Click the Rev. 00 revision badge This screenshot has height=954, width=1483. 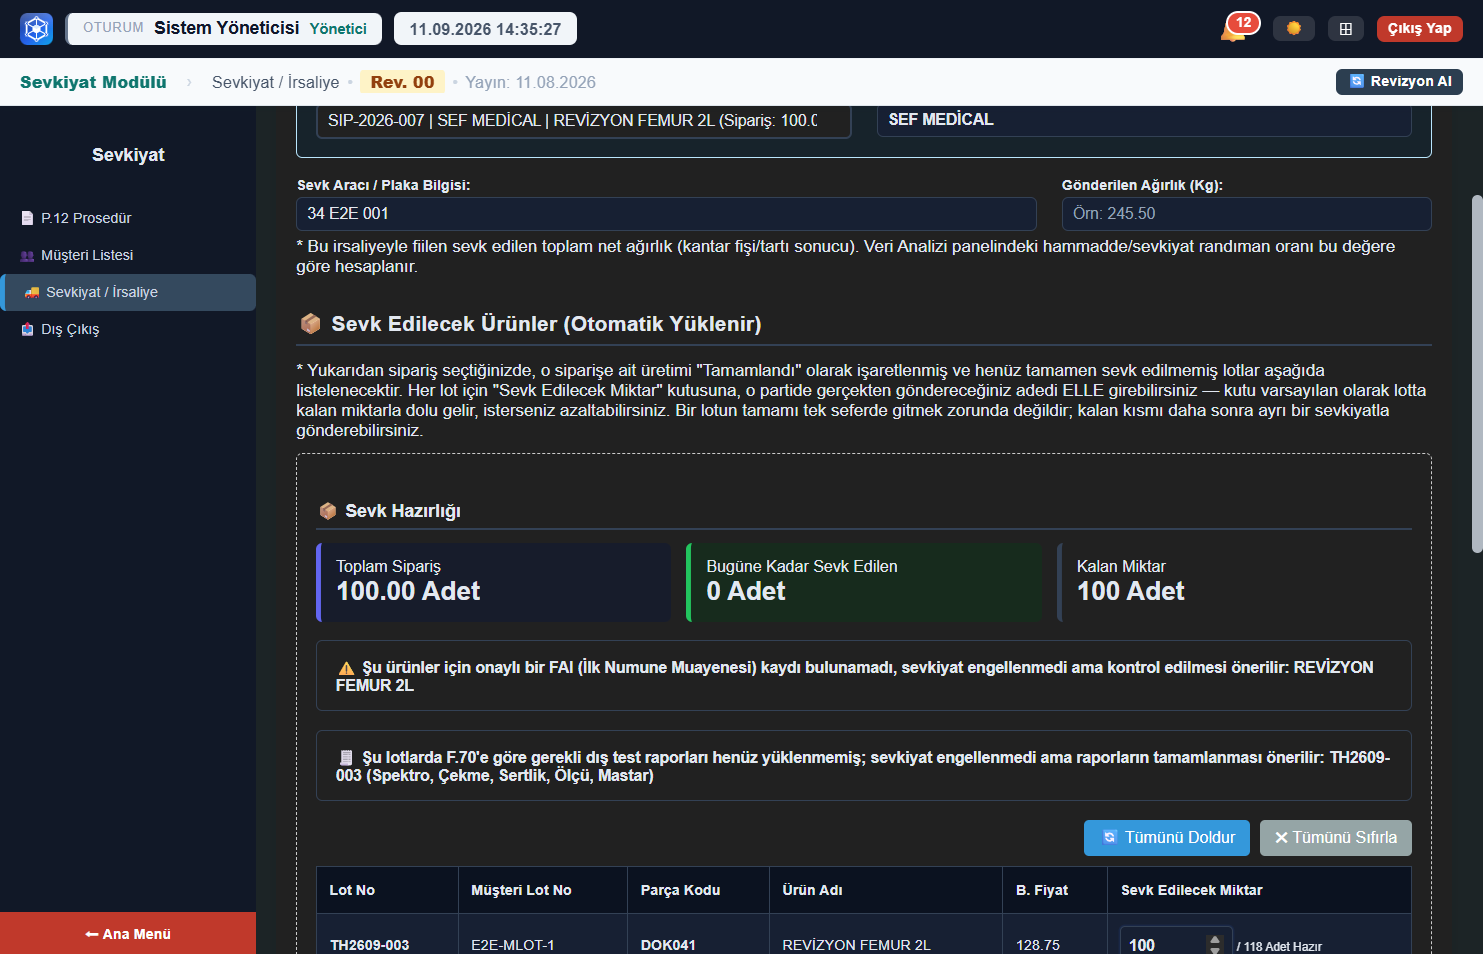[x=402, y=82]
